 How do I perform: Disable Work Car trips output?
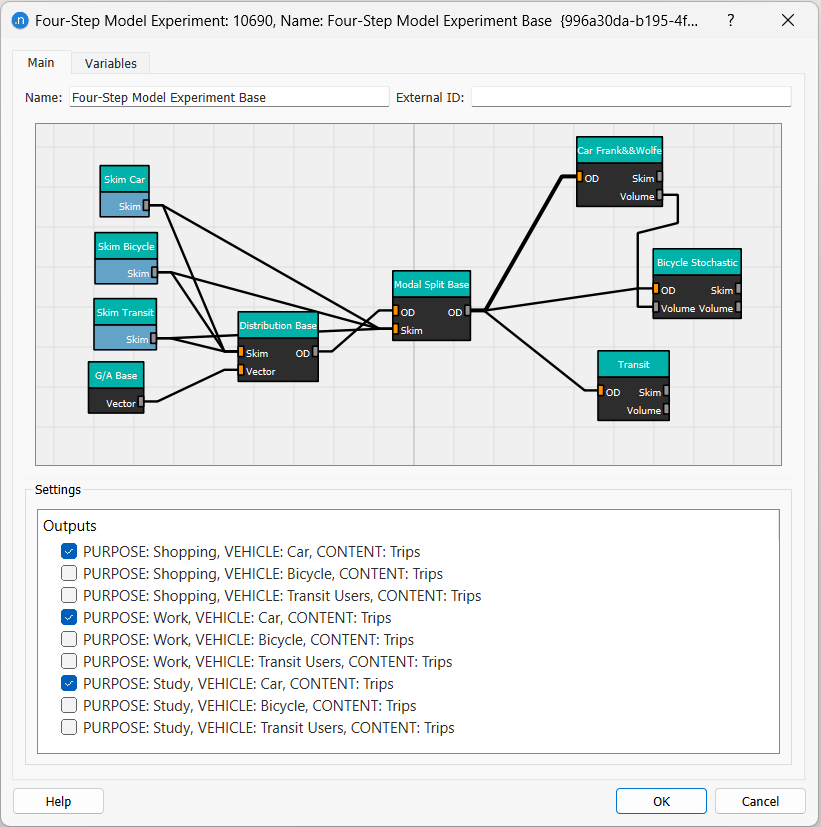click(x=68, y=617)
